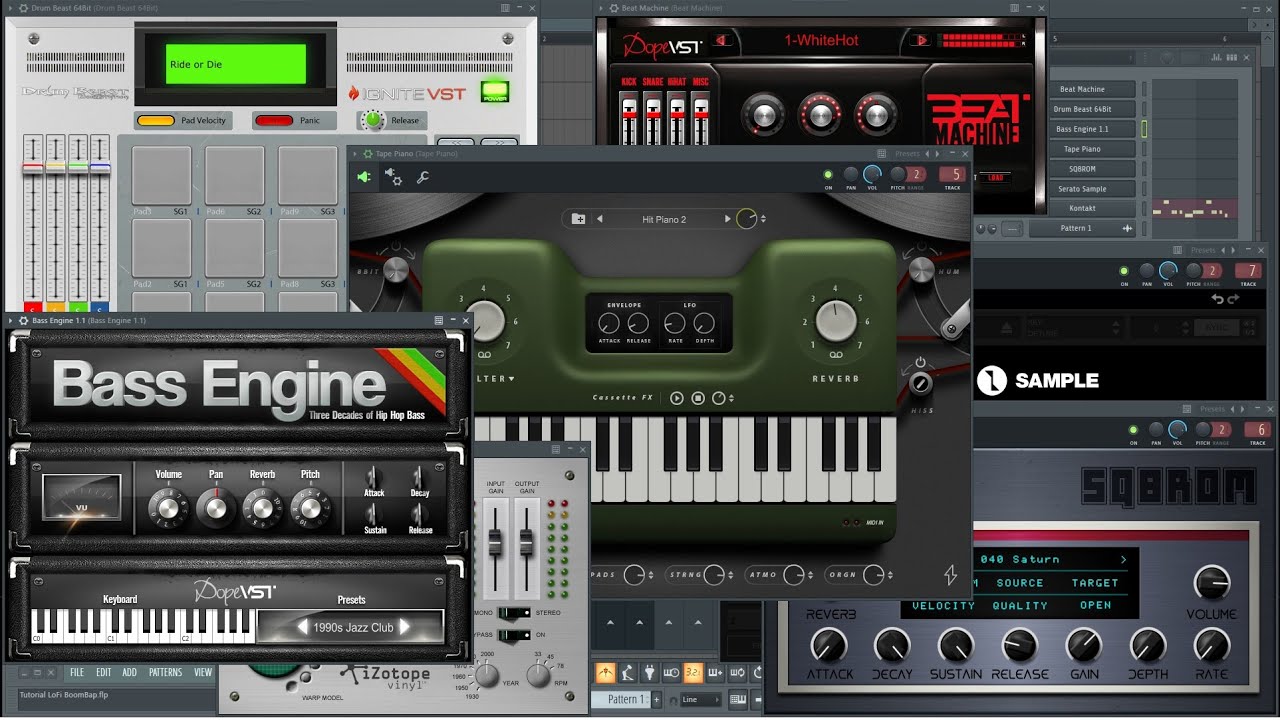Click the Pad Velocity button in Drum Beast
The width and height of the screenshot is (1280, 720).
tap(182, 120)
